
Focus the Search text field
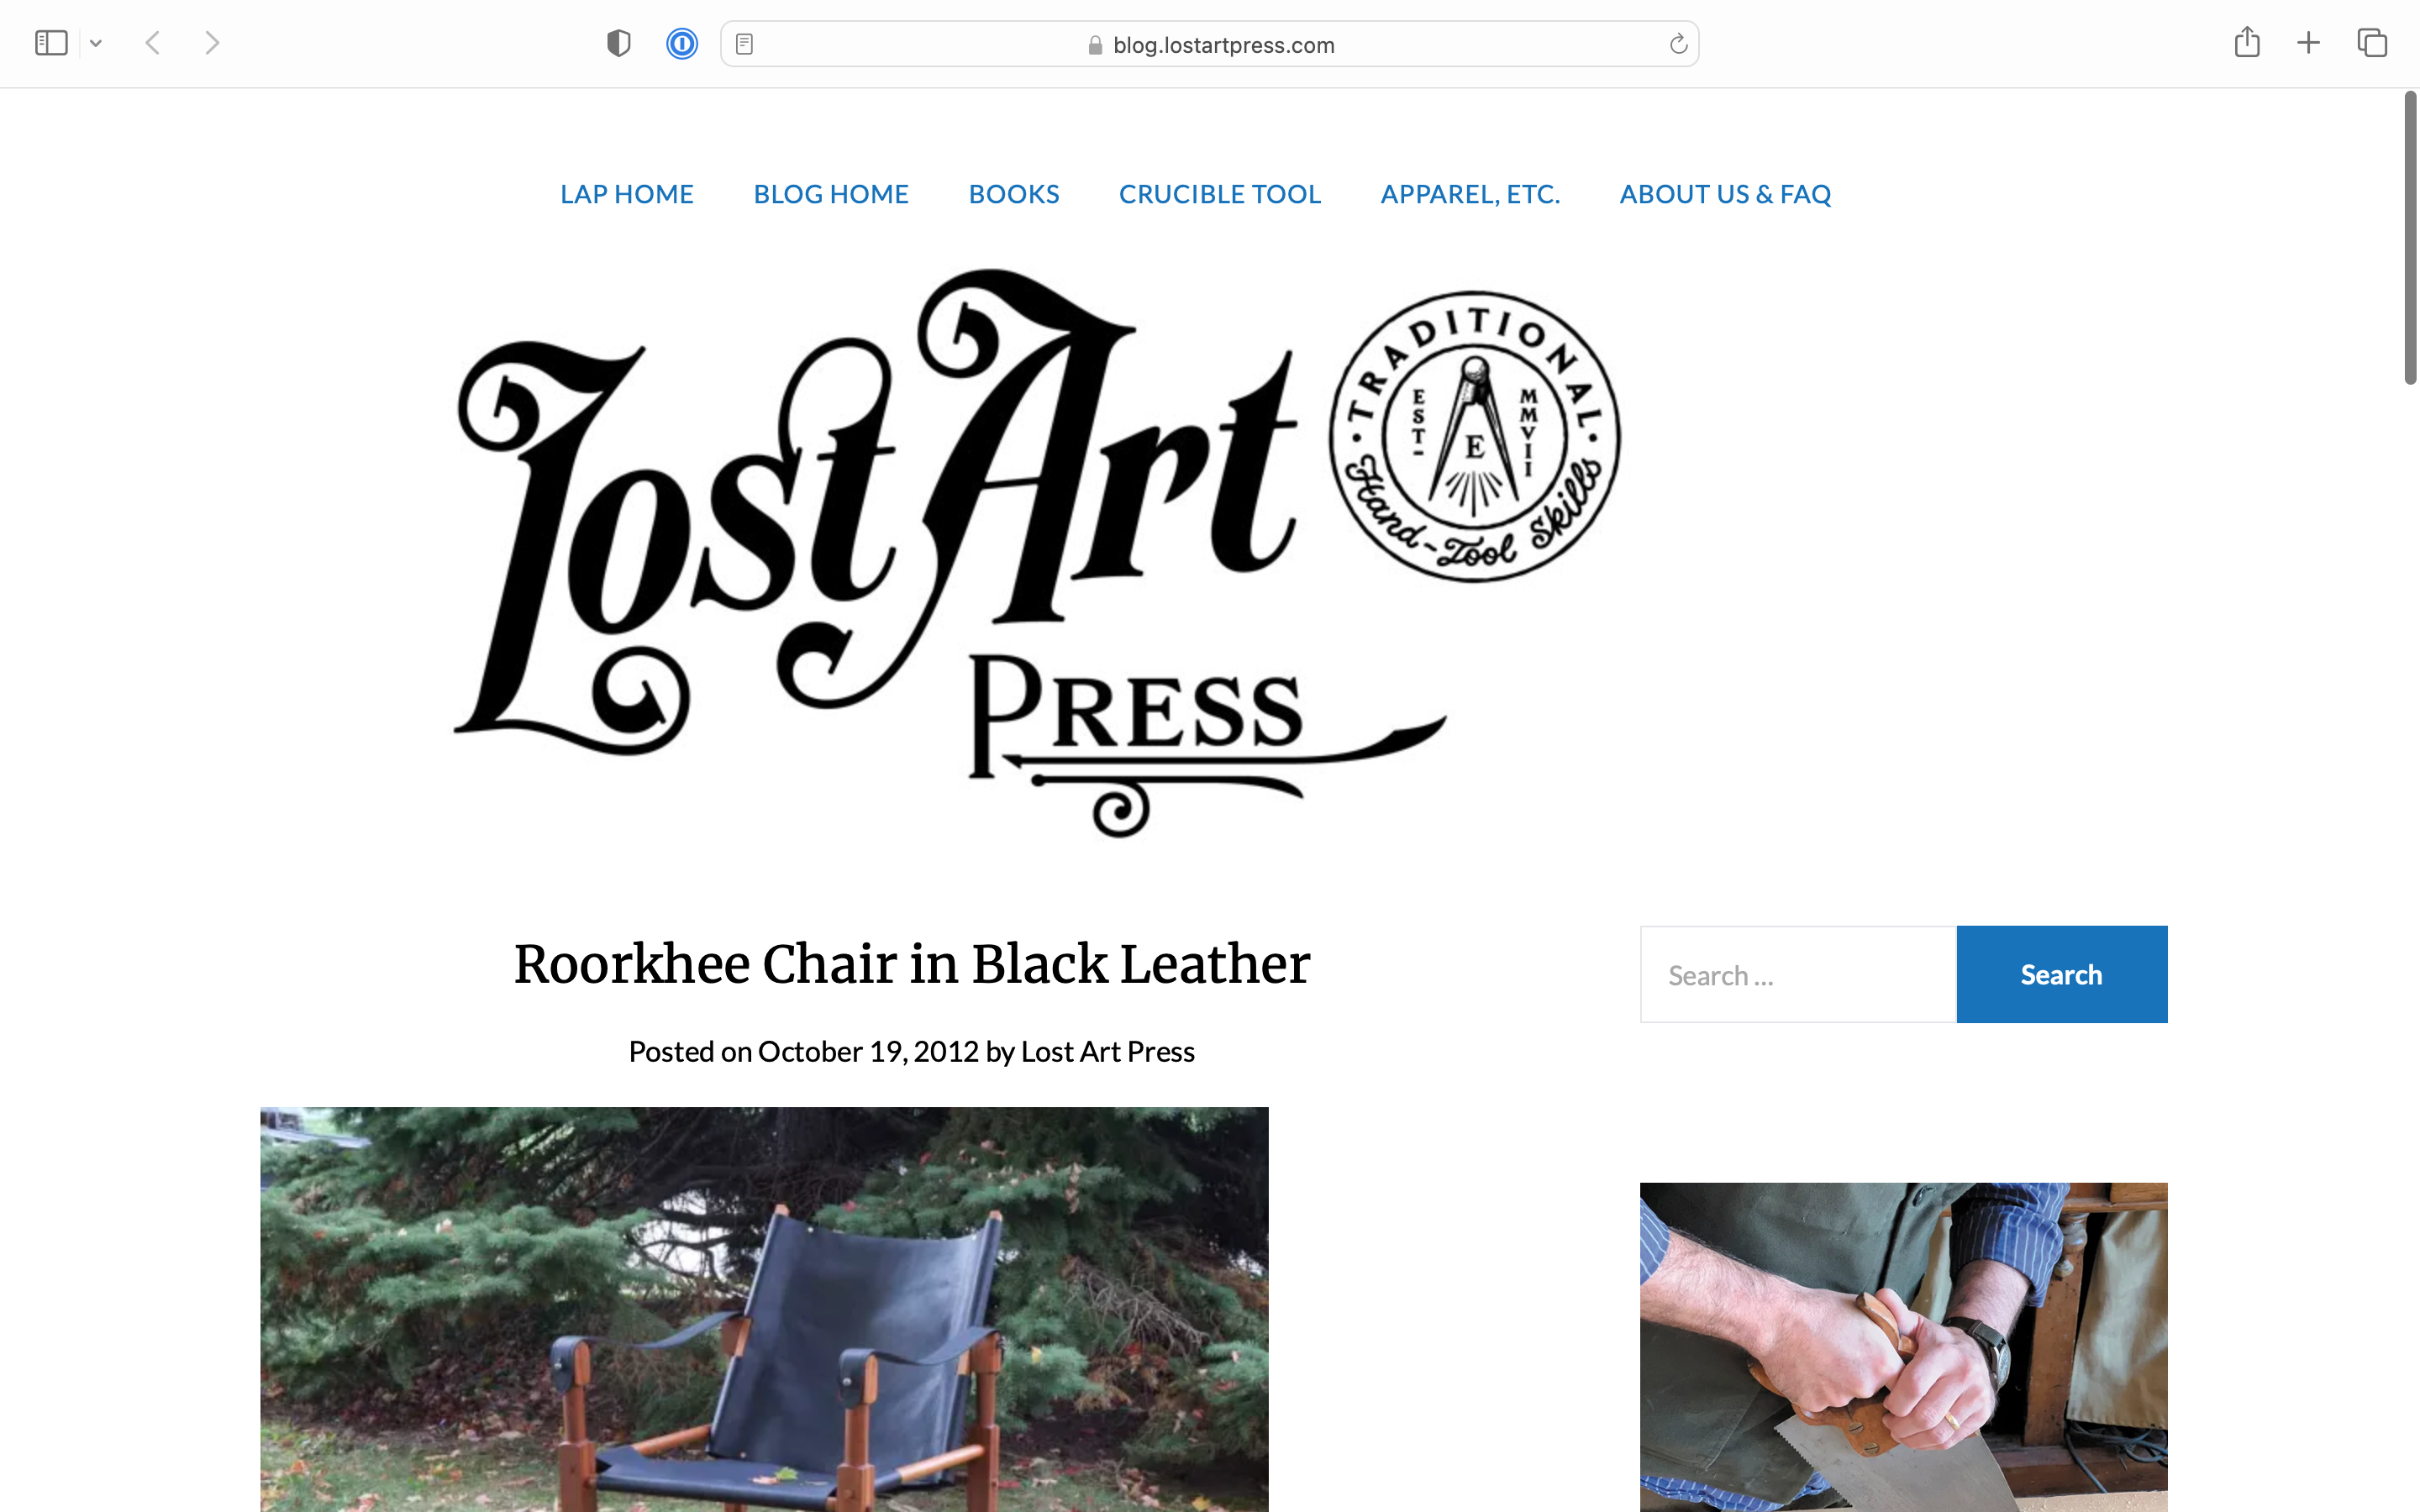[1797, 974]
